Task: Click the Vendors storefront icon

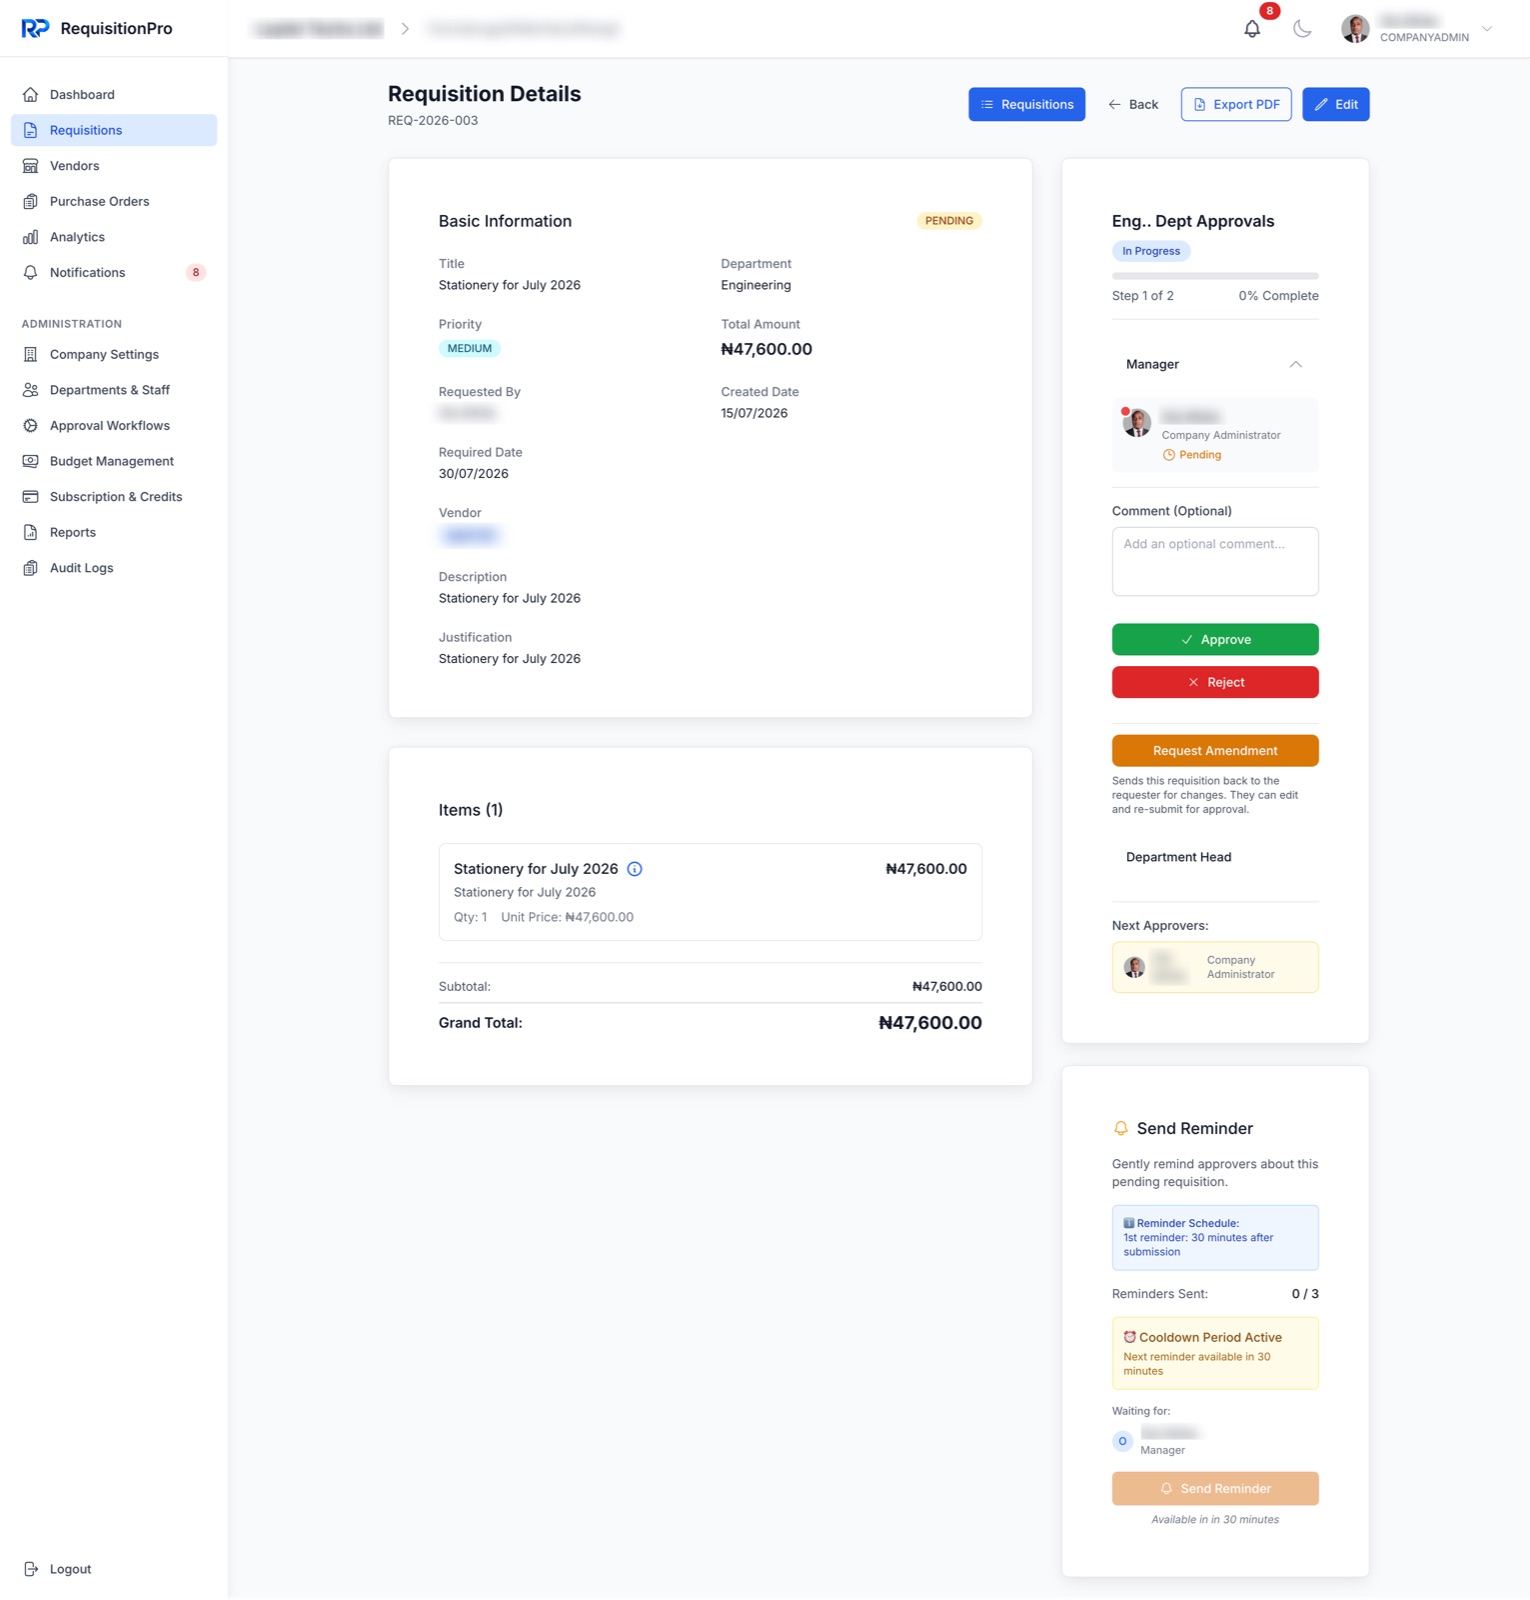Action: (x=31, y=166)
